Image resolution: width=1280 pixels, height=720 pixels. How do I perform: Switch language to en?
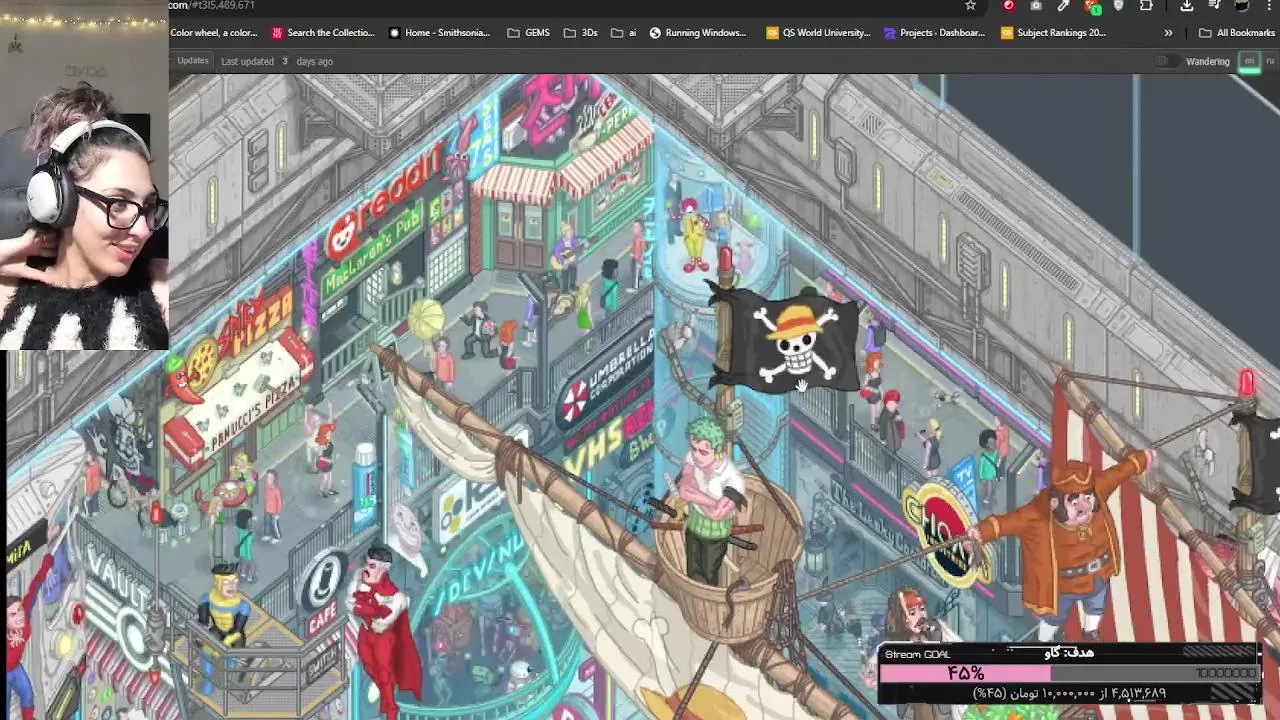pos(1249,61)
